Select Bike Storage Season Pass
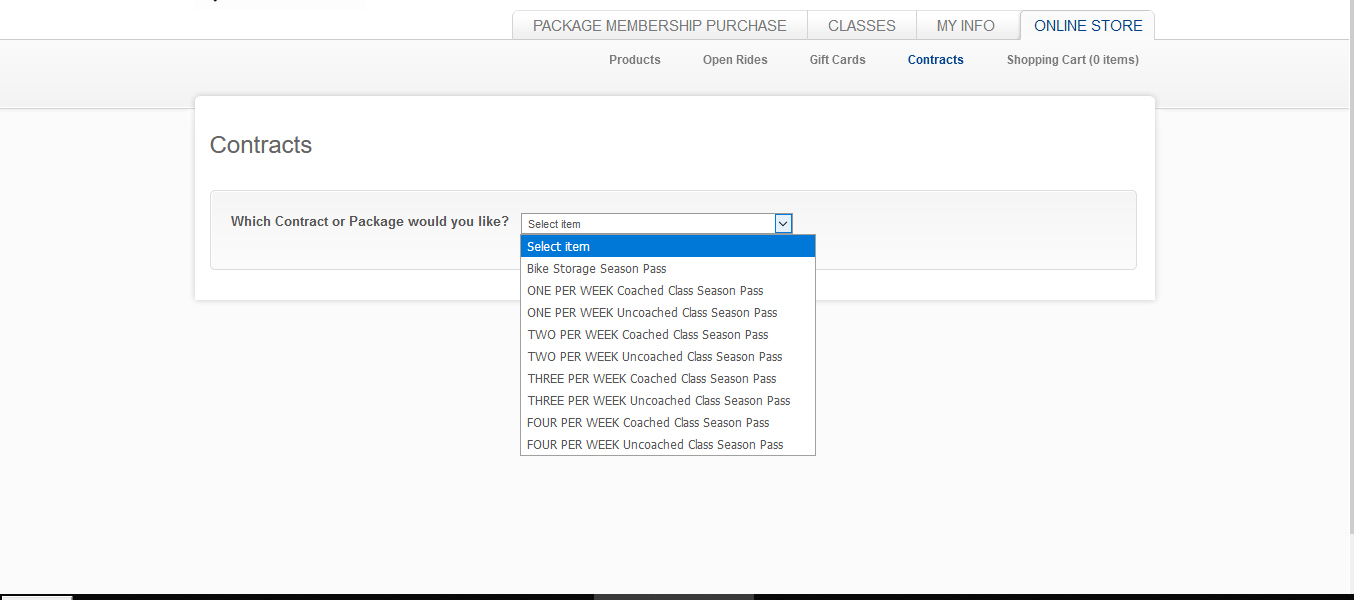This screenshot has width=1354, height=600. point(667,269)
